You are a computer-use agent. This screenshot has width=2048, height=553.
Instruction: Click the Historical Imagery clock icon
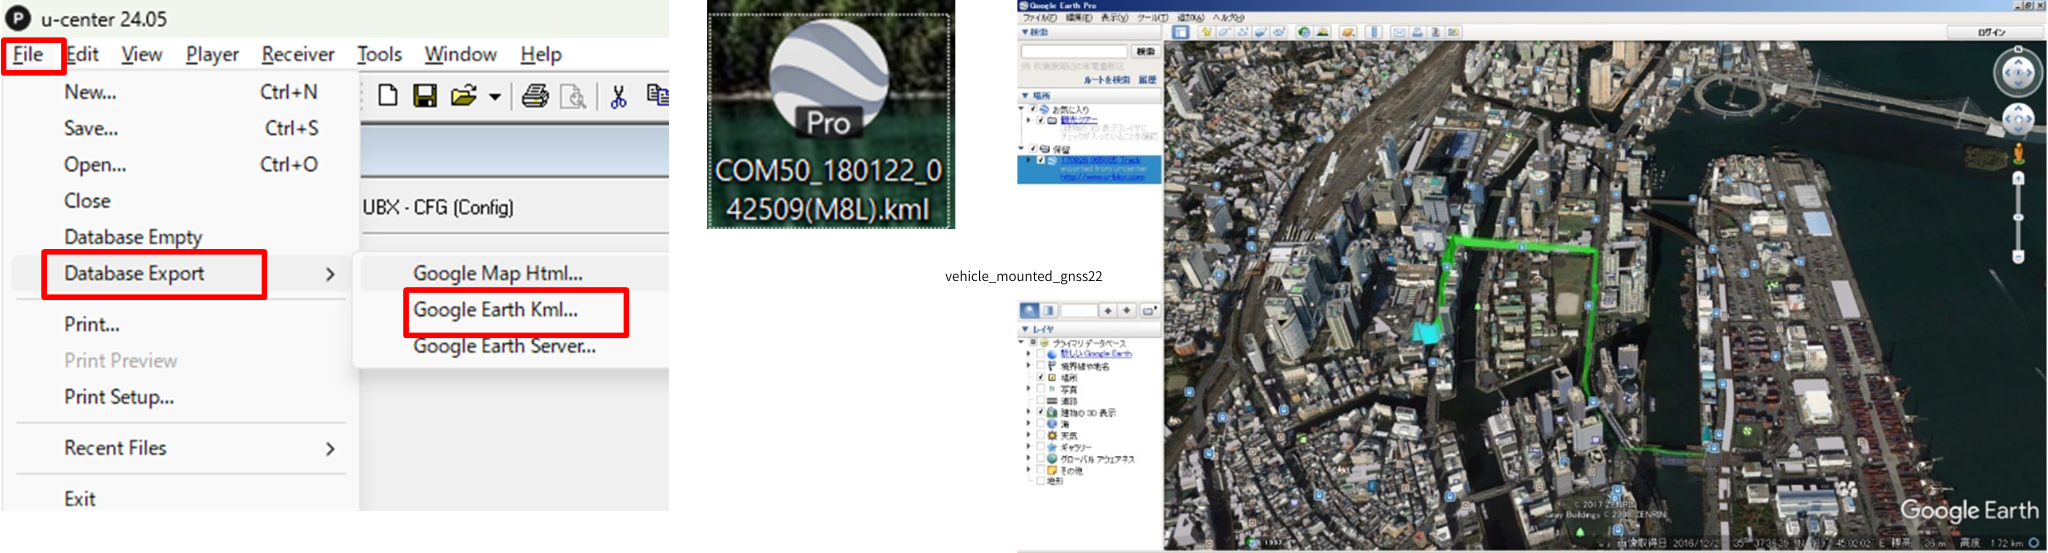(1304, 32)
